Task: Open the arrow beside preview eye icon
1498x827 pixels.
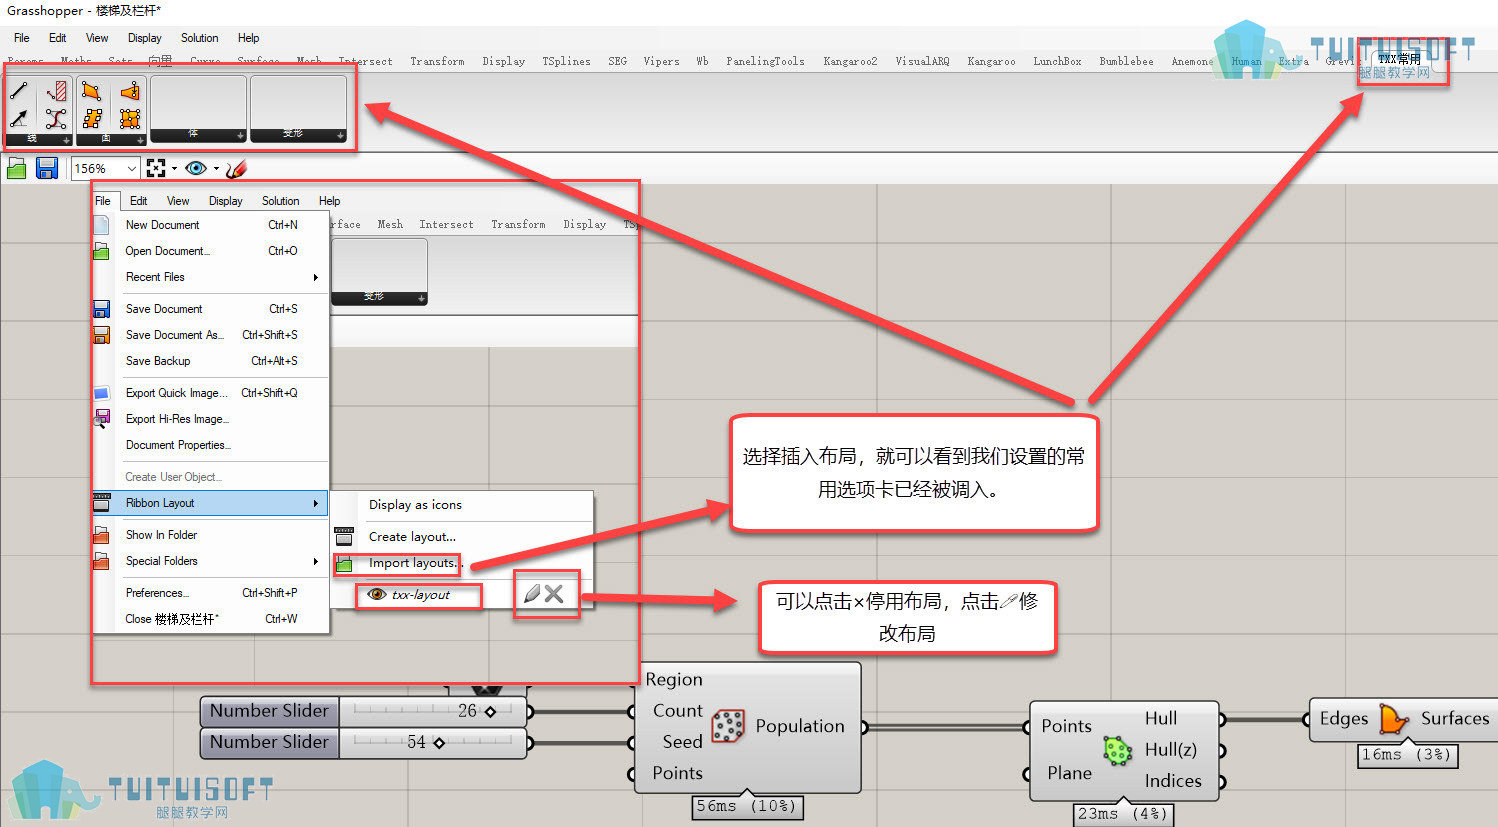Action: 216,169
